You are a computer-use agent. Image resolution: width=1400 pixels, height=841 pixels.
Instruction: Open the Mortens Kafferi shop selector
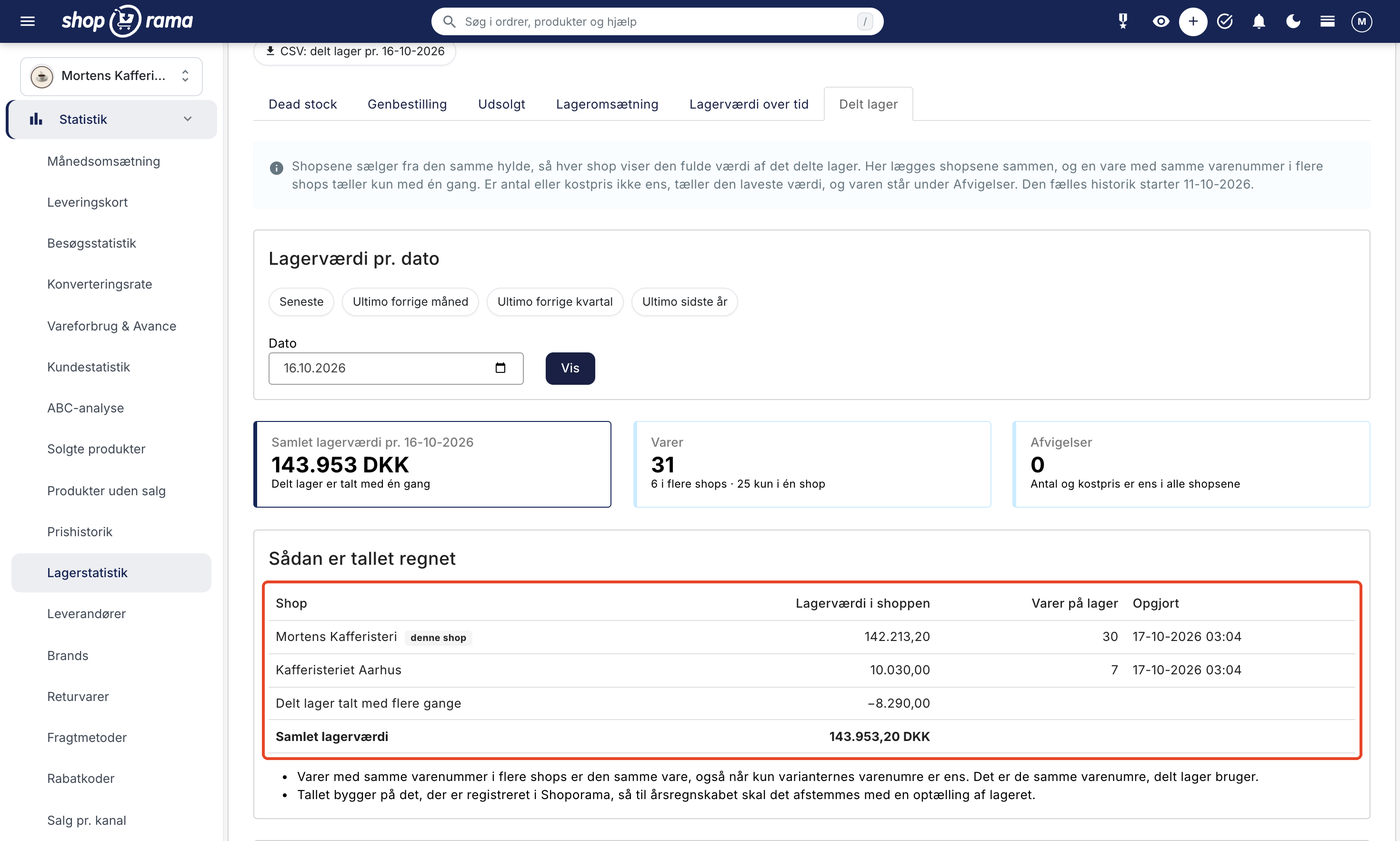click(111, 76)
